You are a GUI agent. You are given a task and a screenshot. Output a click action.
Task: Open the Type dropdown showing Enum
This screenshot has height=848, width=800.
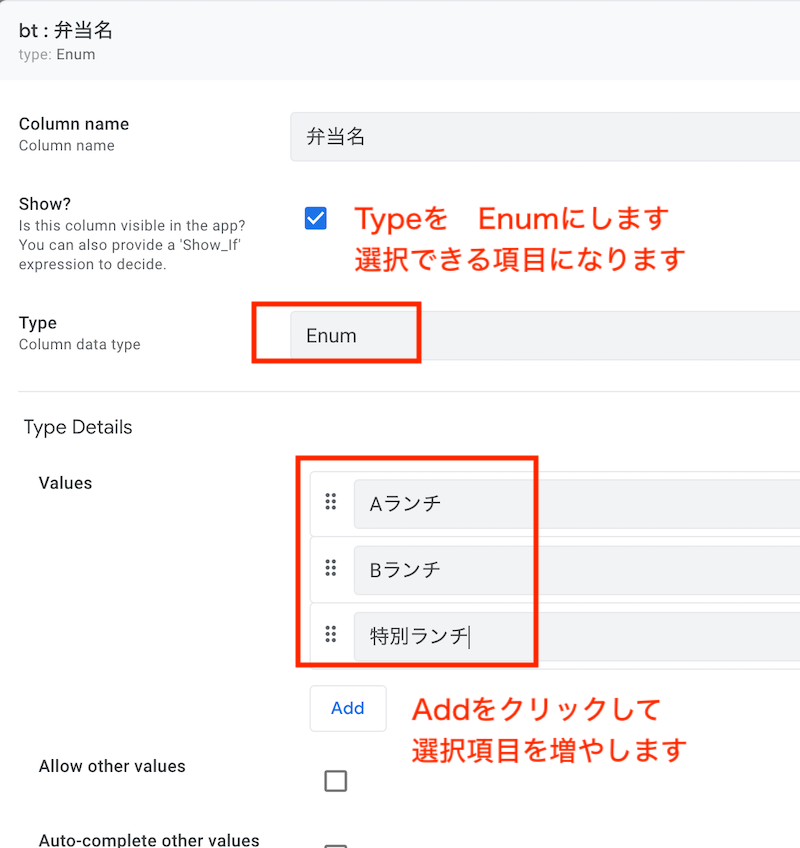click(545, 335)
